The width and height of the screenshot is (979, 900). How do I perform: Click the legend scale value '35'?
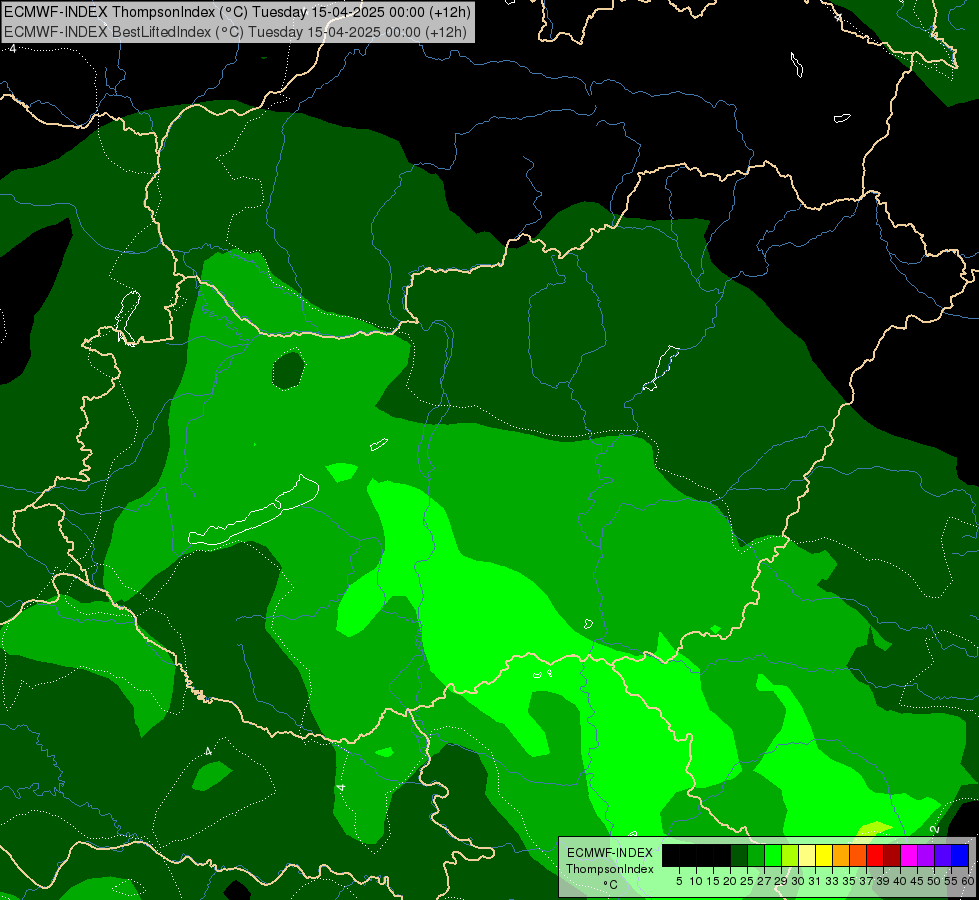849,881
